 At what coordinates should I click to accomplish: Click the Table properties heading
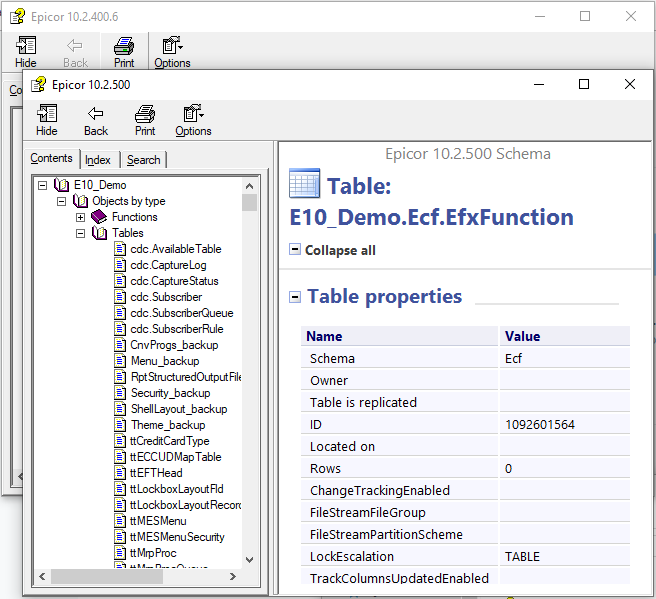[x=384, y=296]
